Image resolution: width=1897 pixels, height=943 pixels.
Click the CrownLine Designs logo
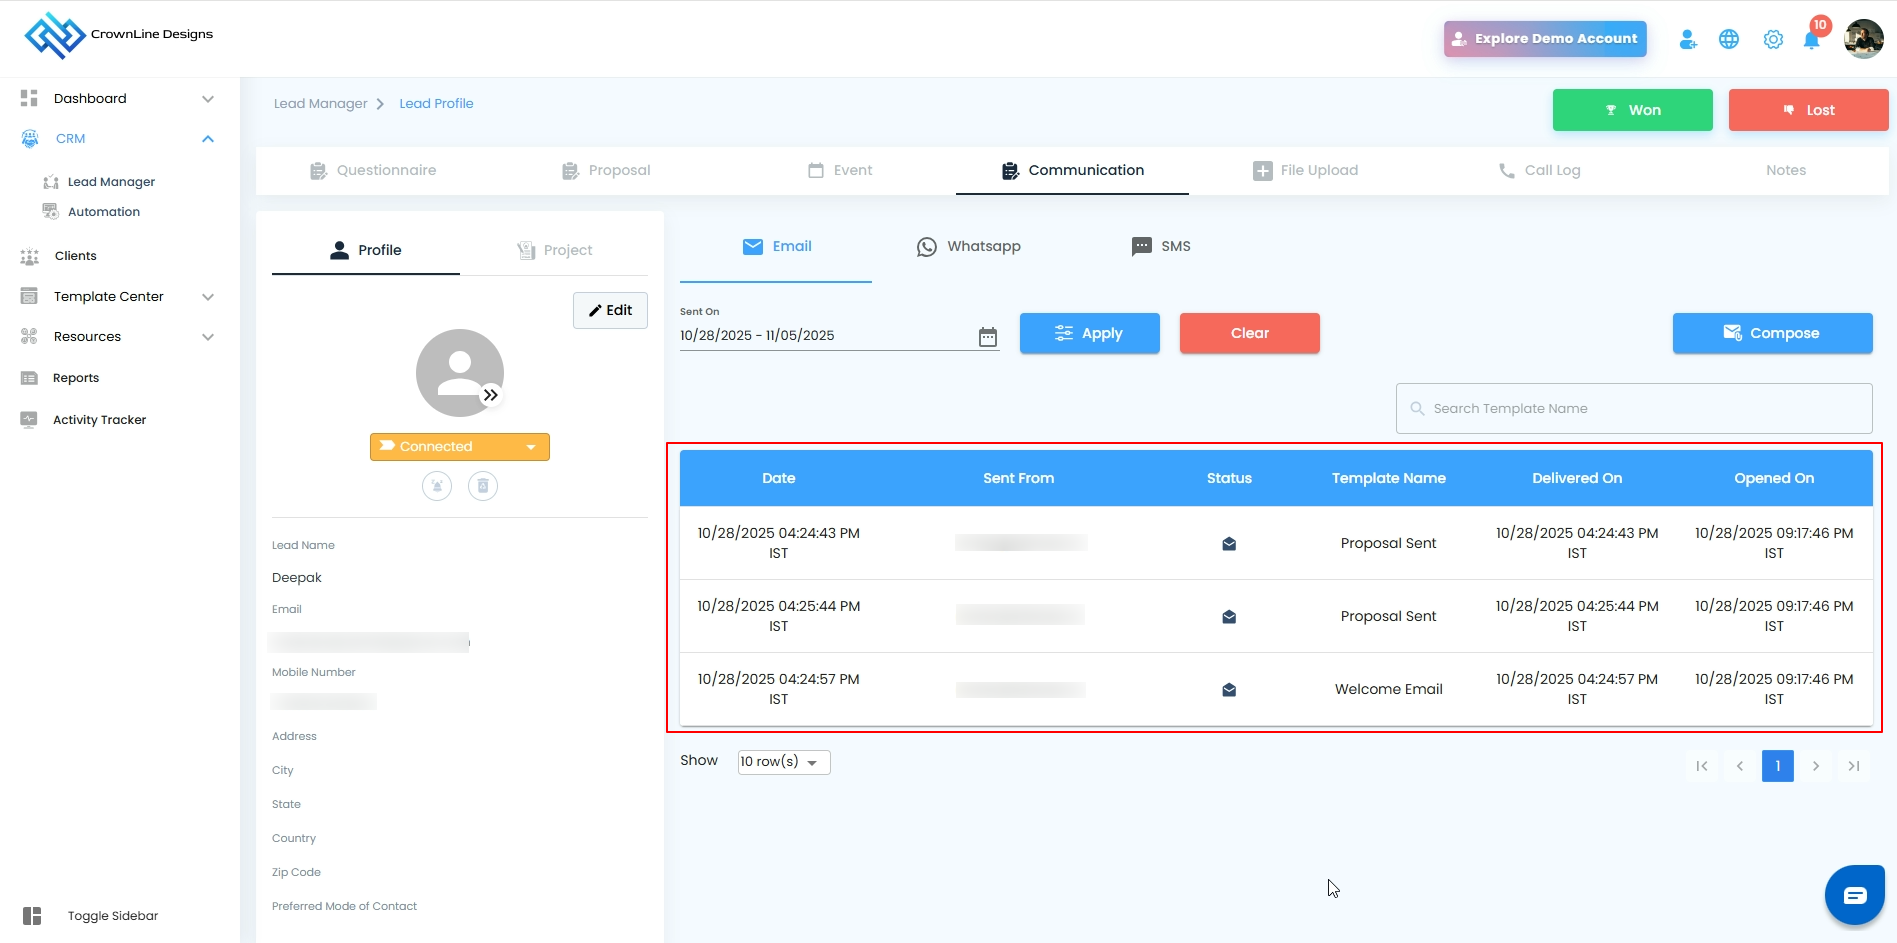(x=119, y=35)
